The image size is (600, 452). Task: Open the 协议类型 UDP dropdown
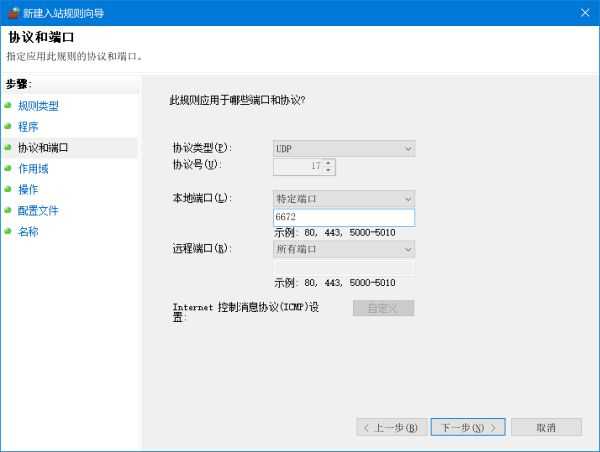coord(343,148)
